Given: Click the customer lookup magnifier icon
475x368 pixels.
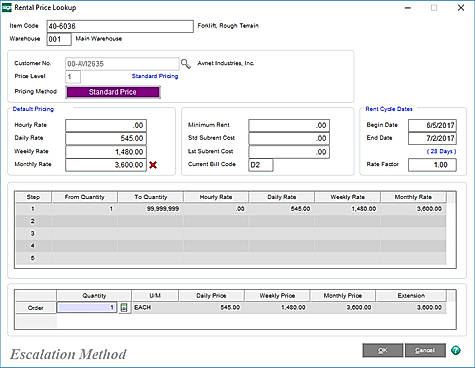Looking at the screenshot, I should click(x=186, y=64).
